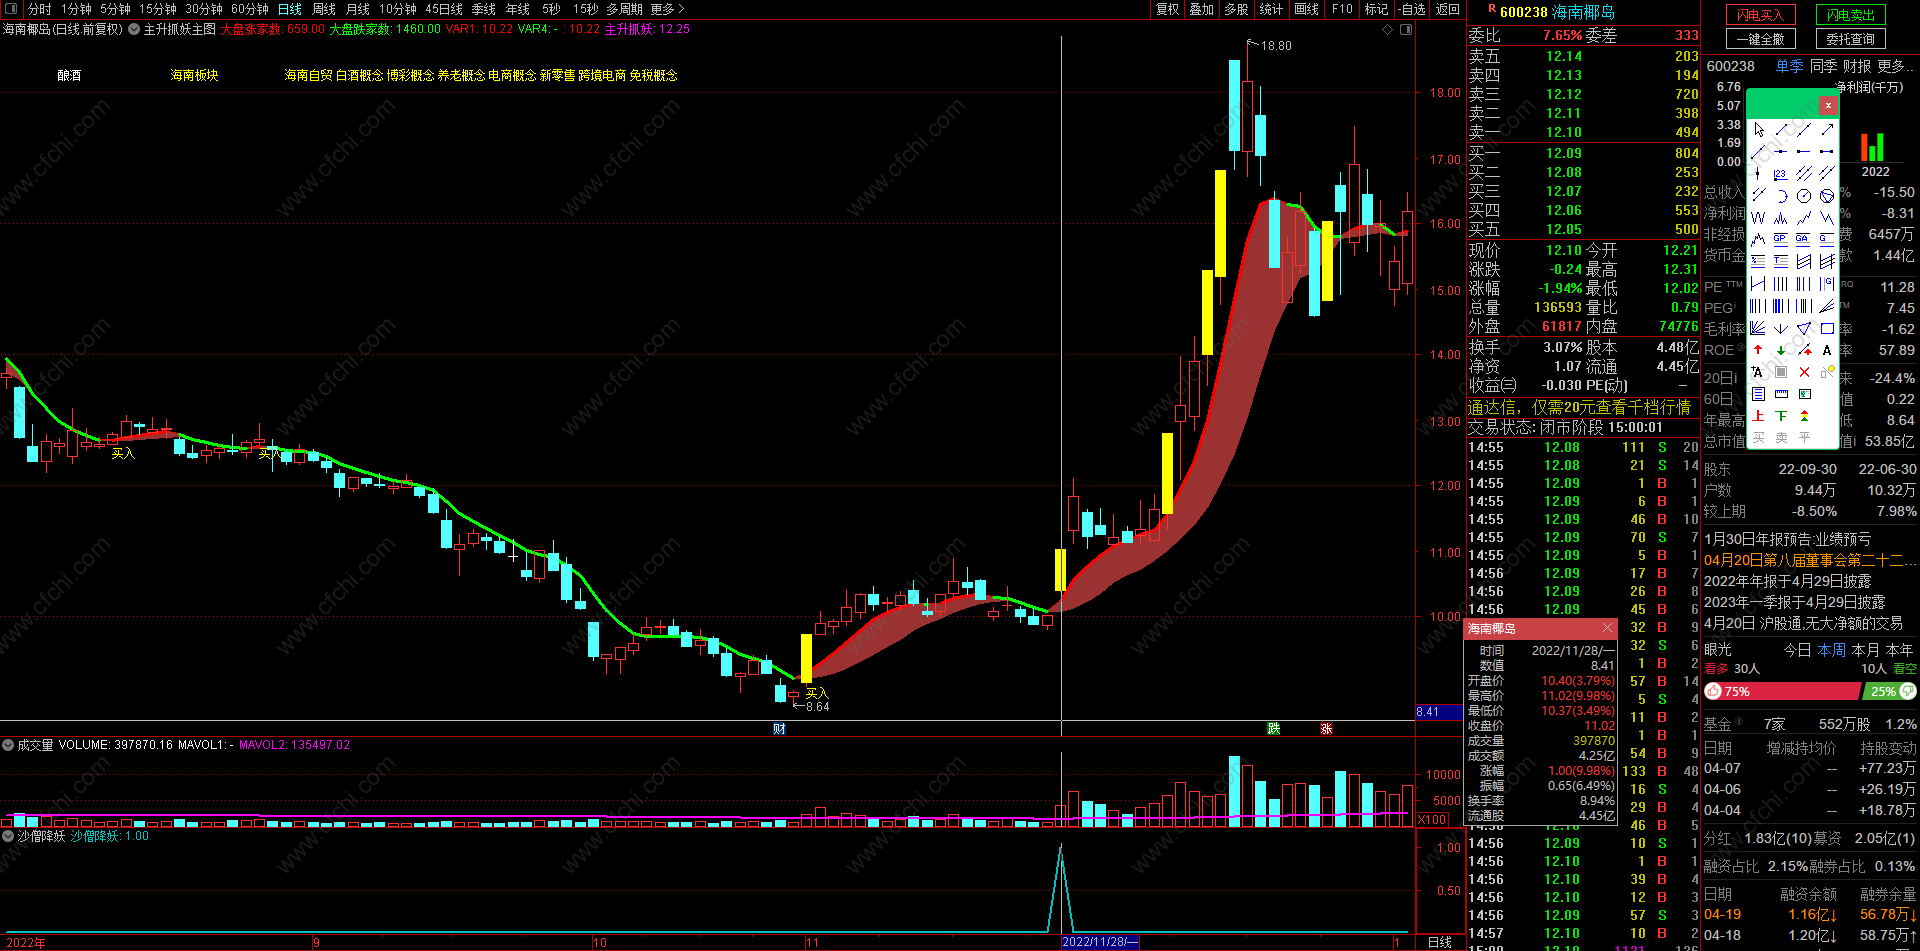Select the ruler measurement tool
The width and height of the screenshot is (1920, 951).
click(x=1781, y=394)
